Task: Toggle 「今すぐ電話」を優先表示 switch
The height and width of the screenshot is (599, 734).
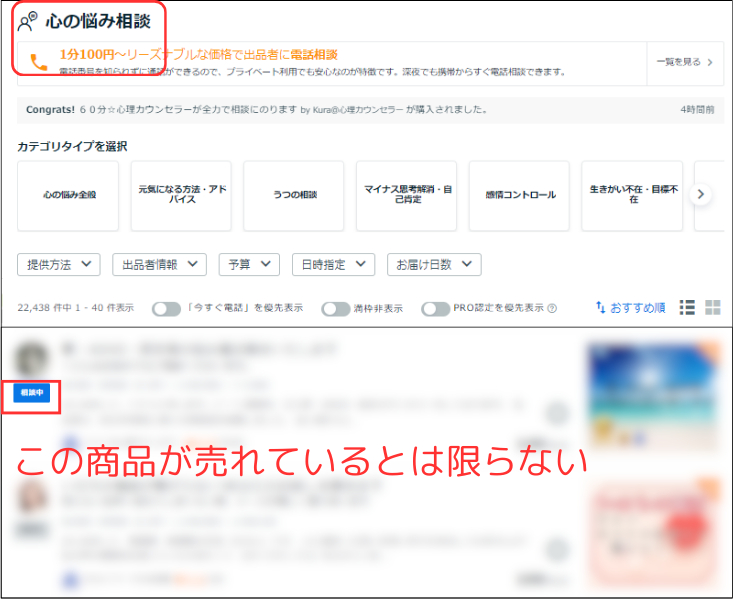Action: pos(166,309)
